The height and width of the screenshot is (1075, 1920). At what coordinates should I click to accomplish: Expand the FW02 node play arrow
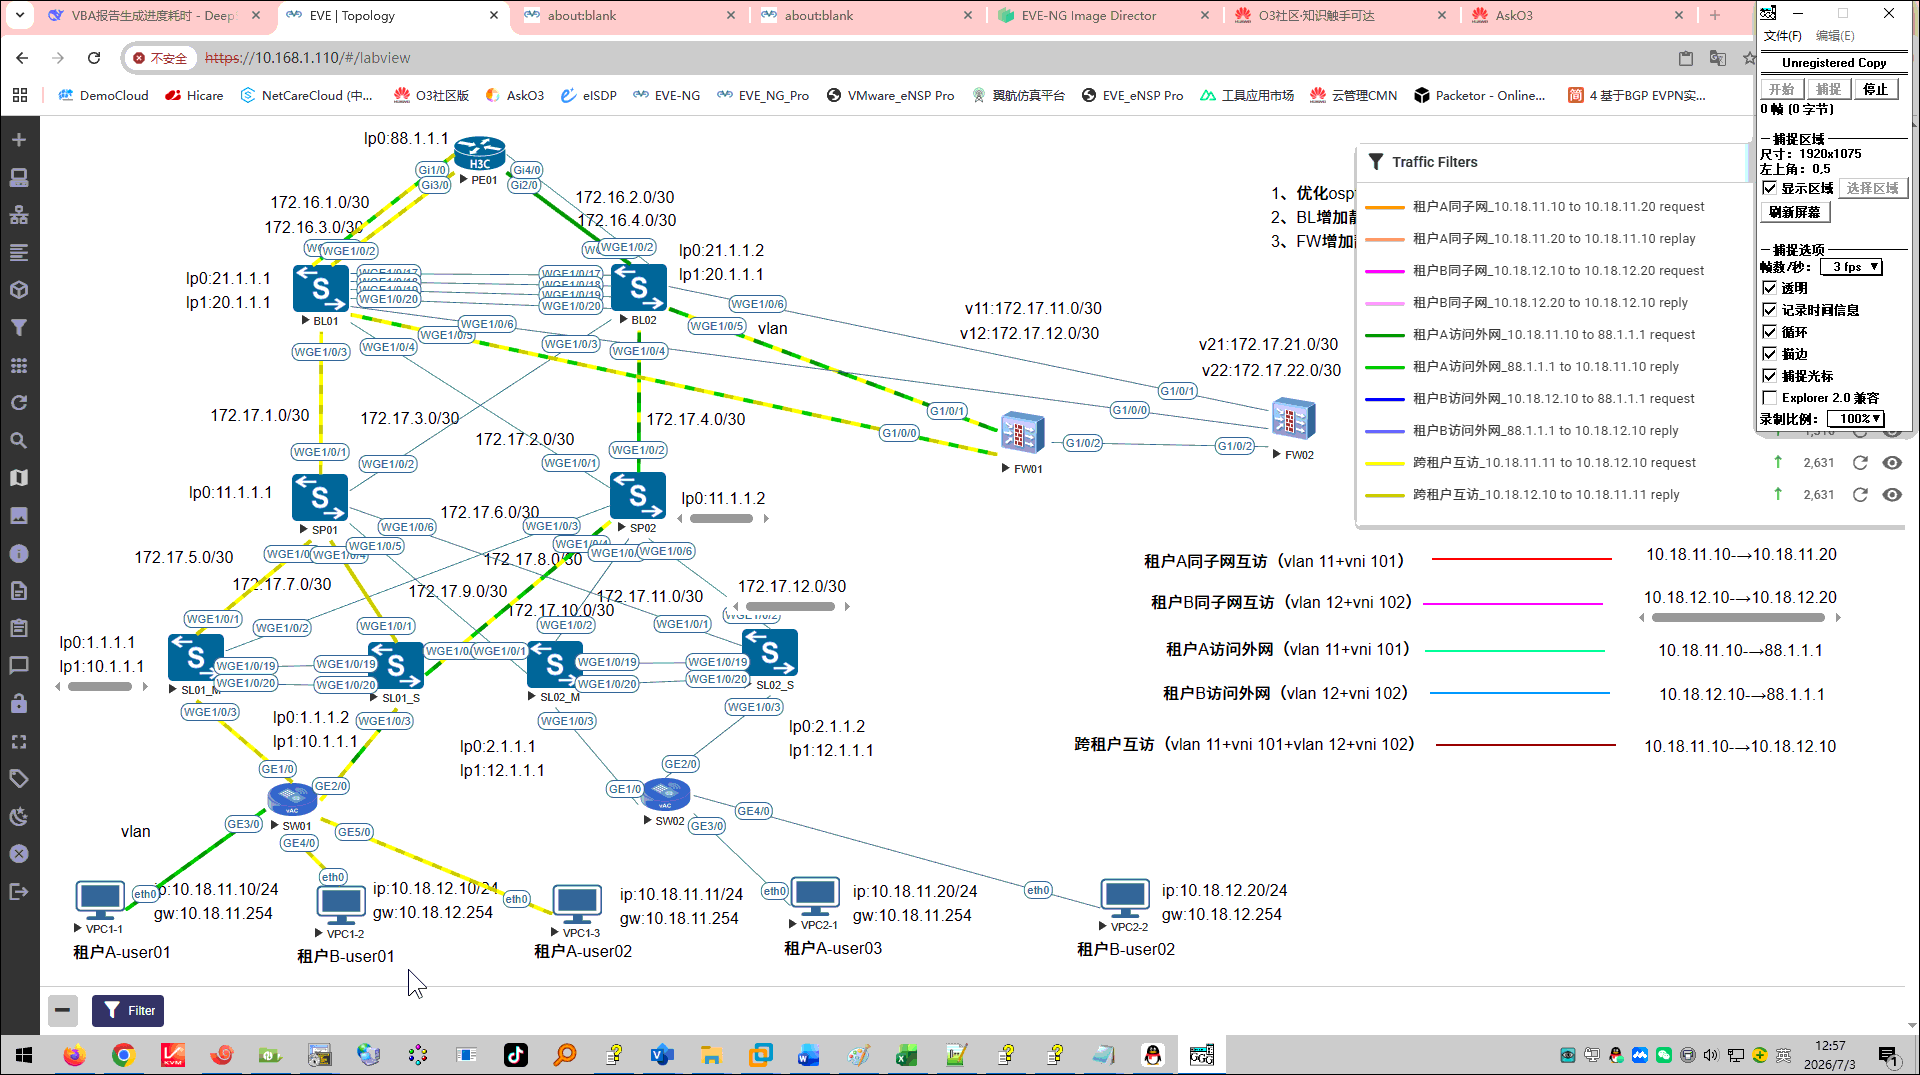1277,455
